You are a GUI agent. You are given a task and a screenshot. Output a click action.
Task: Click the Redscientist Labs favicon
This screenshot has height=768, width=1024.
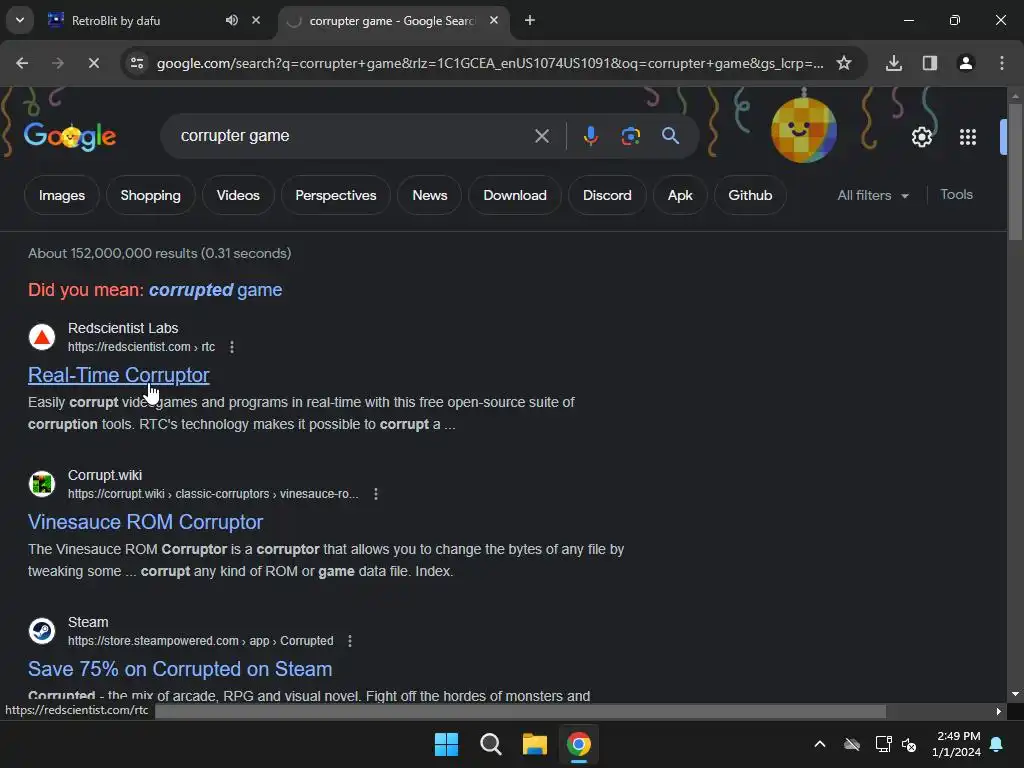pyautogui.click(x=42, y=337)
